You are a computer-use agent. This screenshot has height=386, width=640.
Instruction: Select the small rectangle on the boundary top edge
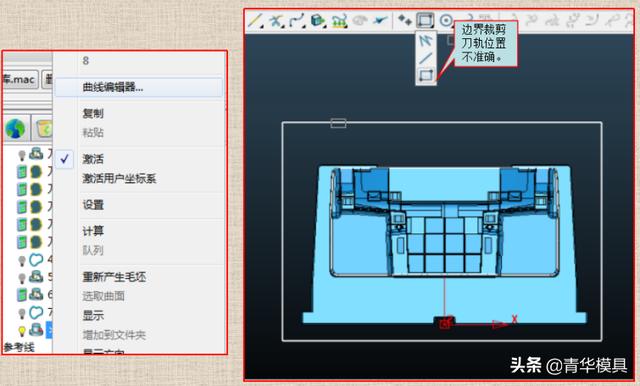(338, 123)
